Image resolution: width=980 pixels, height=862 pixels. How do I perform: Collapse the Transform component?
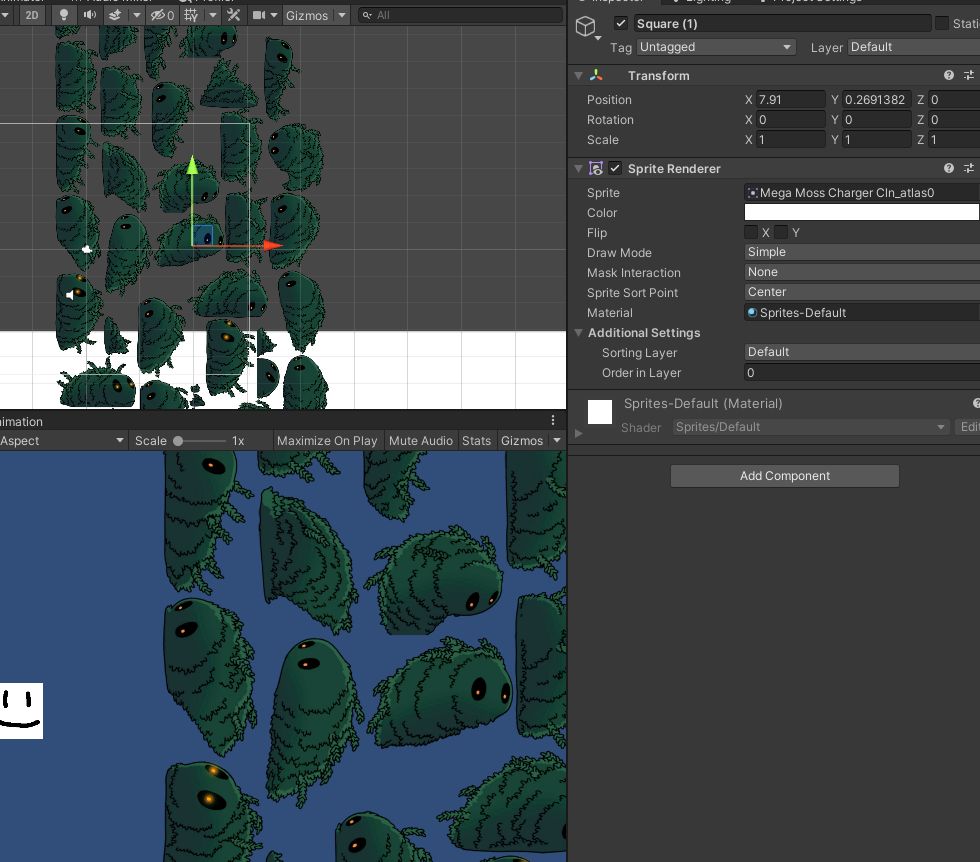click(578, 76)
